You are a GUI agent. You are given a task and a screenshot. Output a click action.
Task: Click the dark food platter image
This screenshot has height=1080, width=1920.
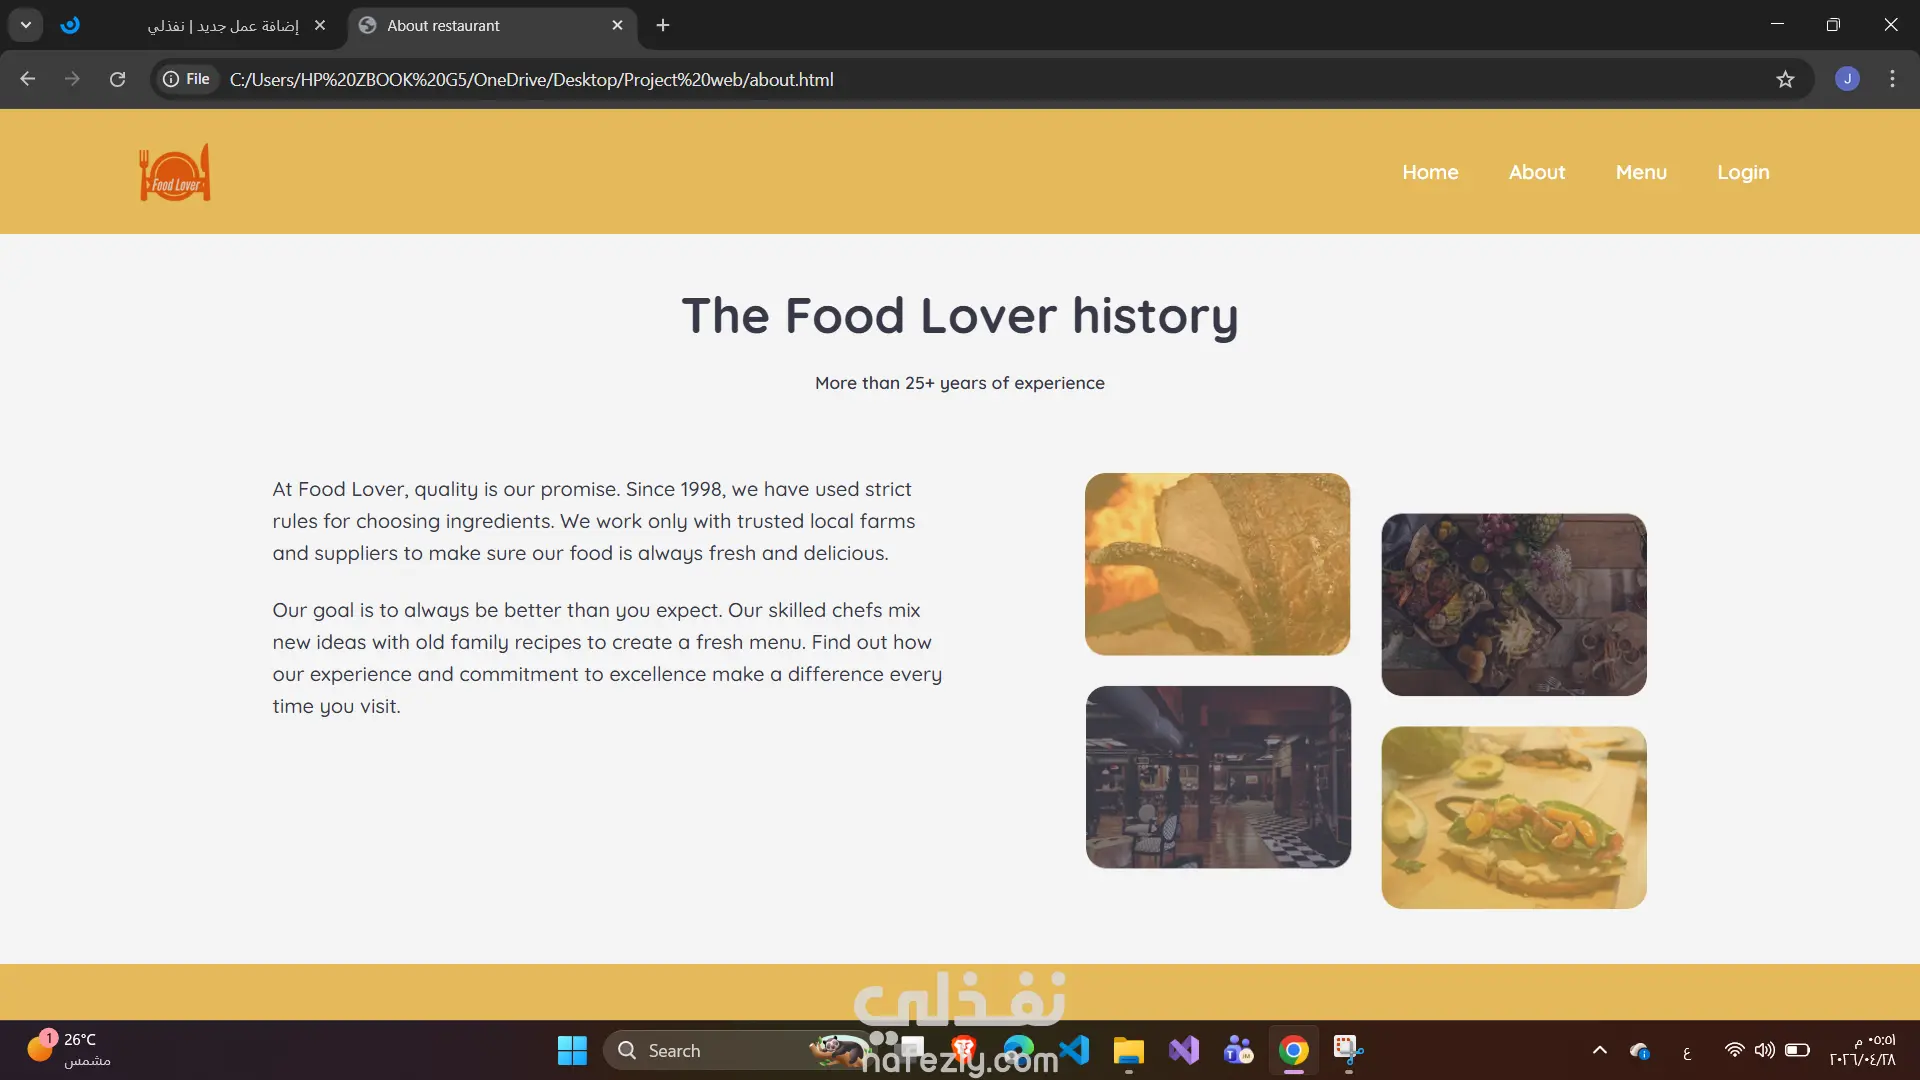(x=1514, y=605)
